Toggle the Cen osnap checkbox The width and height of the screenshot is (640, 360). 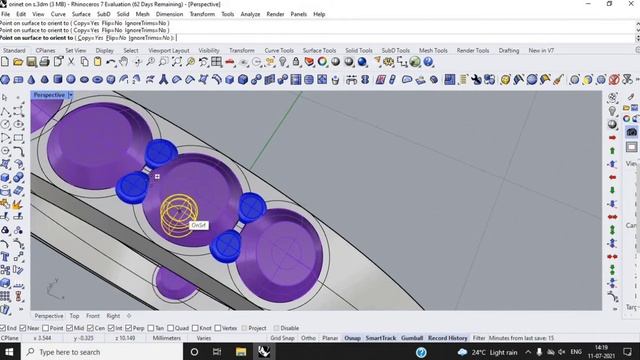[x=91, y=328]
